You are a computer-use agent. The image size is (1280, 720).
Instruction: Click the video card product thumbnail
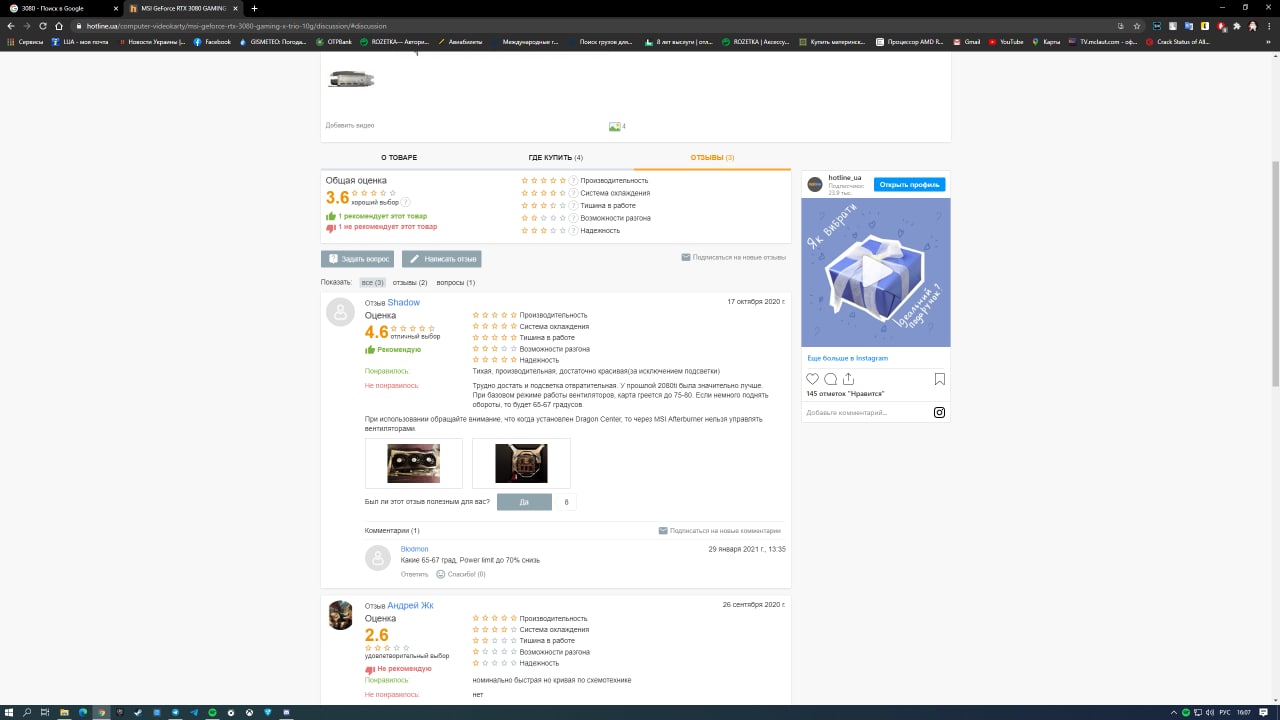[x=351, y=79]
